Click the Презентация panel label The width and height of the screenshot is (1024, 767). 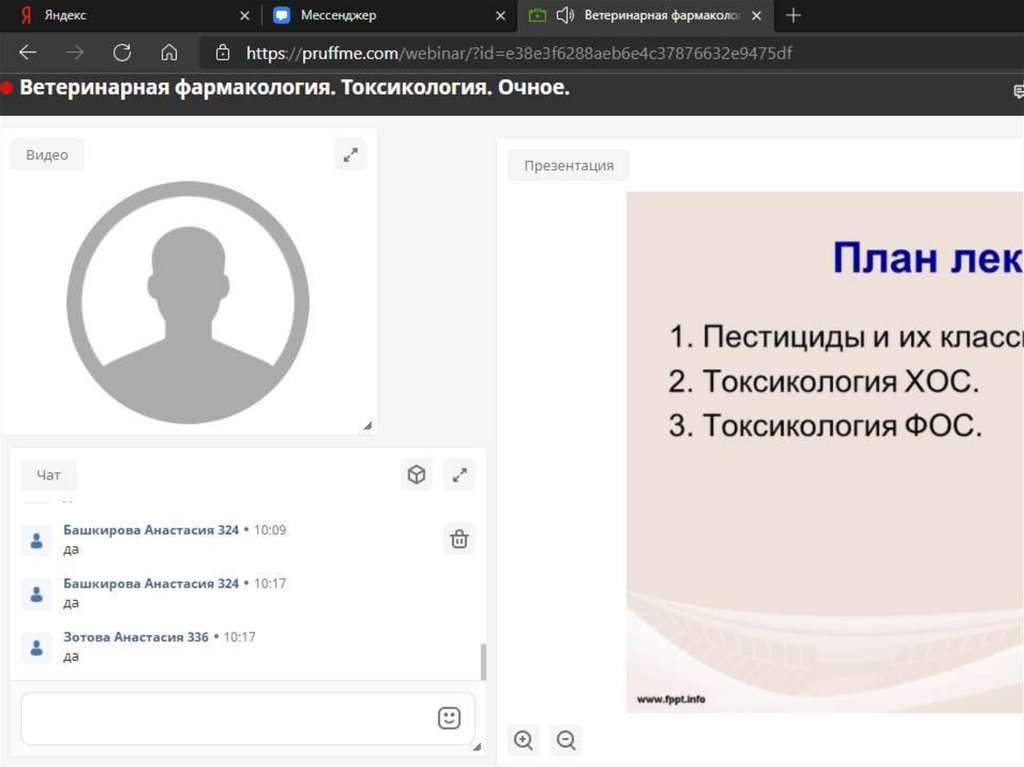568,166
